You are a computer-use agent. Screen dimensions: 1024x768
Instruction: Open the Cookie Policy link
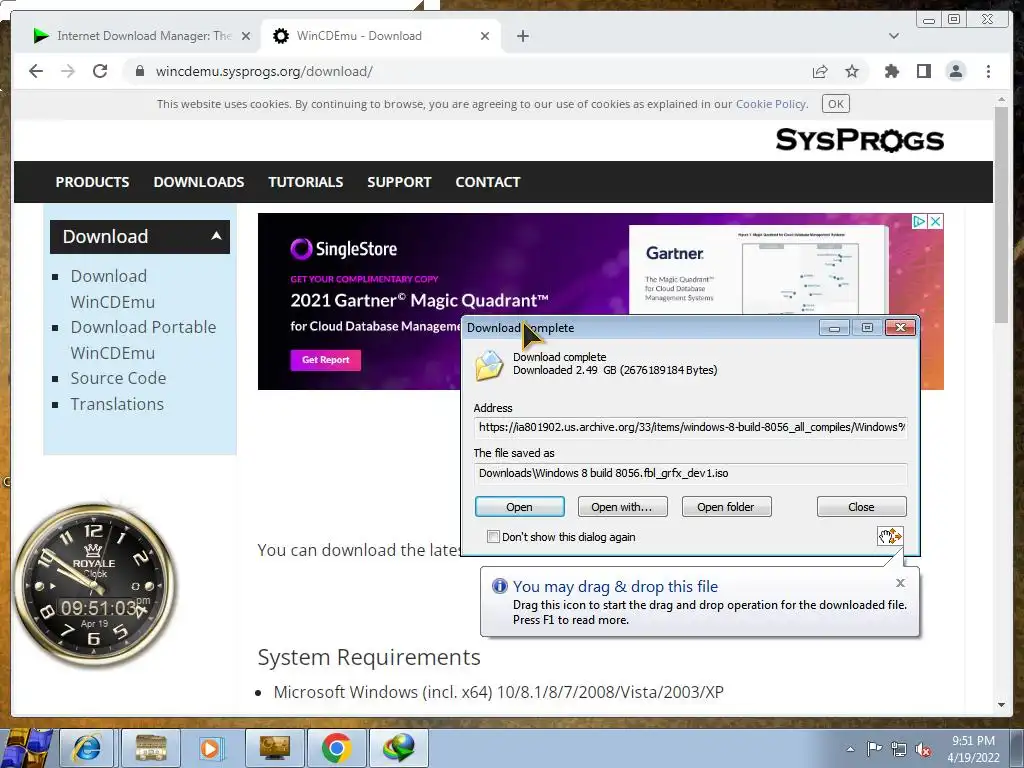[771, 104]
